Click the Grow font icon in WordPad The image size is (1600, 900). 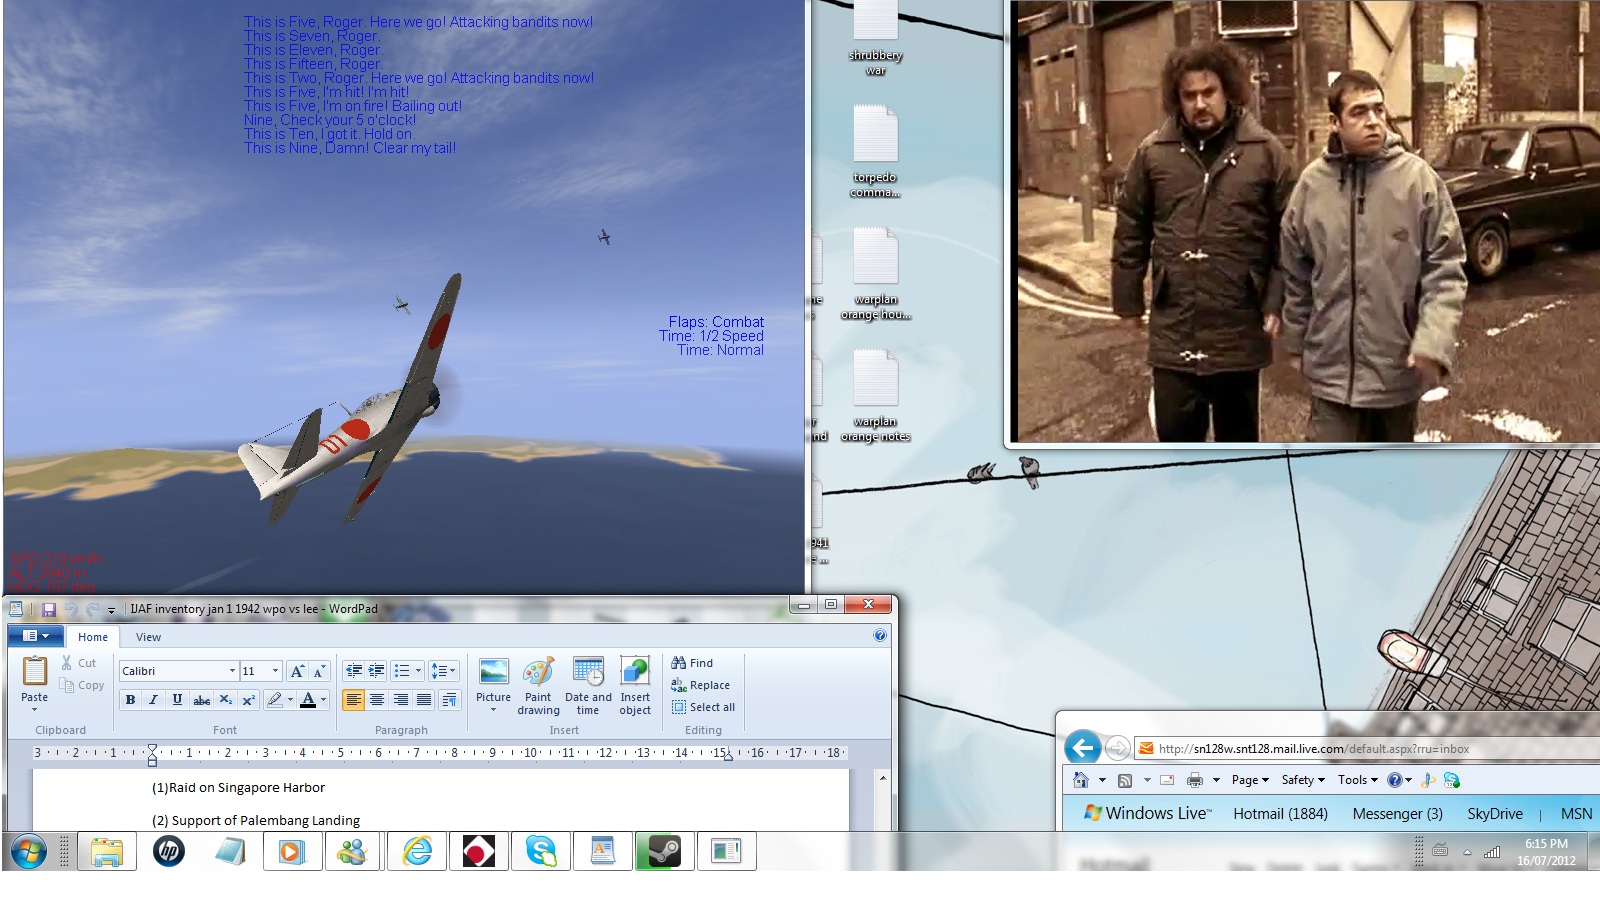click(297, 671)
